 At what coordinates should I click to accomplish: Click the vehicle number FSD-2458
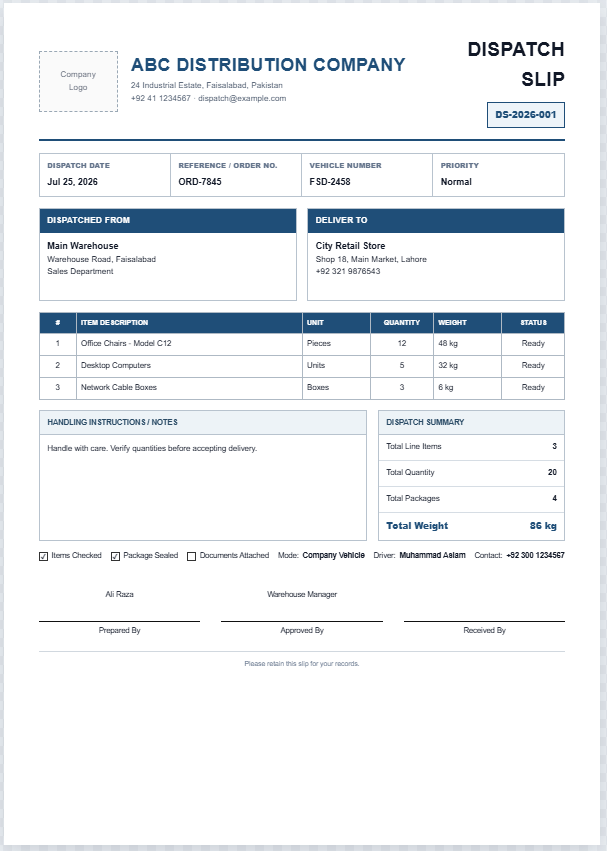pyautogui.click(x=330, y=182)
